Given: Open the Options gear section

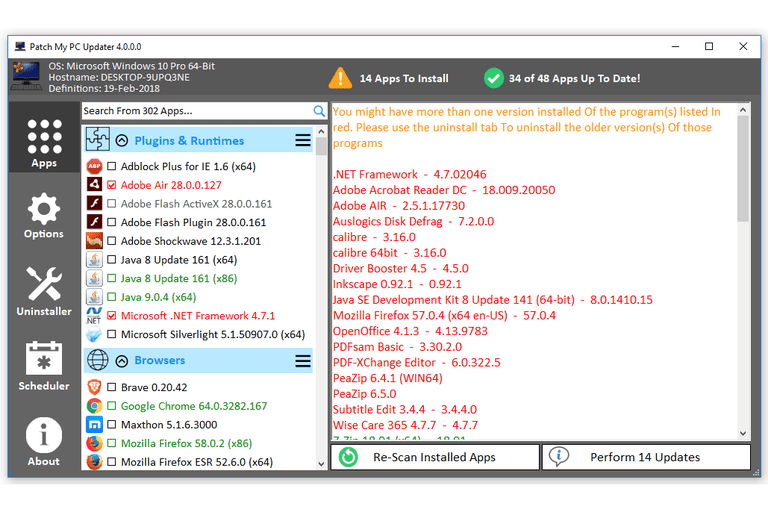Looking at the screenshot, I should click(44, 216).
